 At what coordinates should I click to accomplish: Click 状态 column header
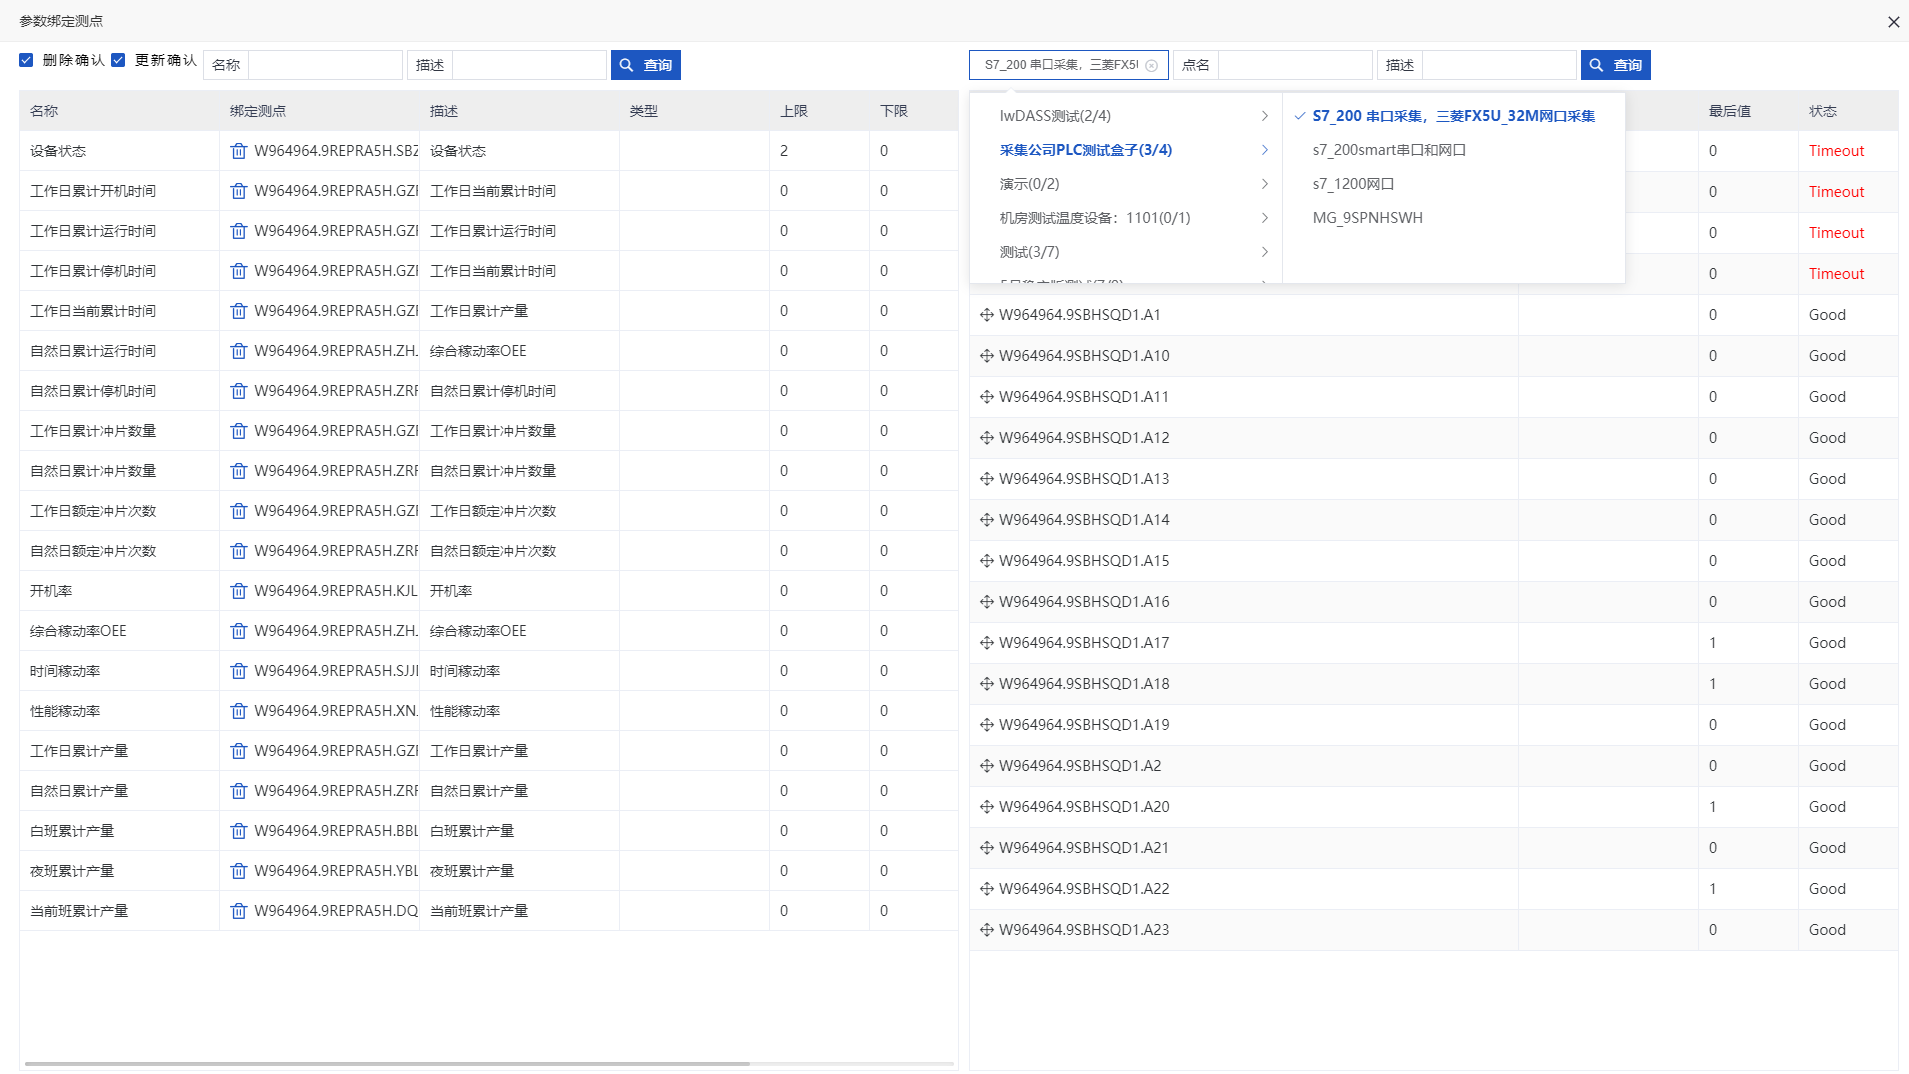pos(1822,111)
